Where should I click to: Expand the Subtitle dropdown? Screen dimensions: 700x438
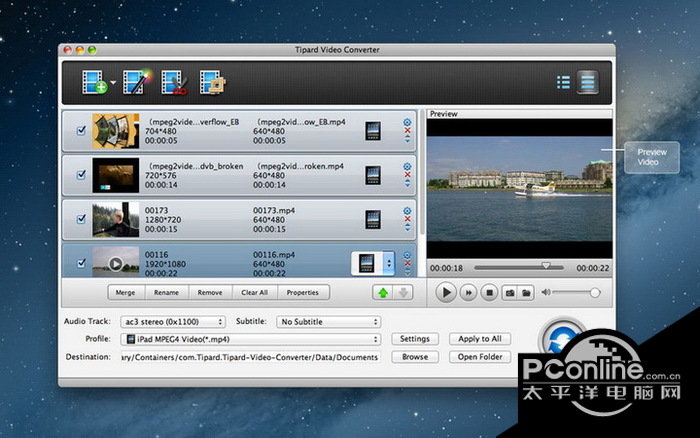tap(329, 322)
